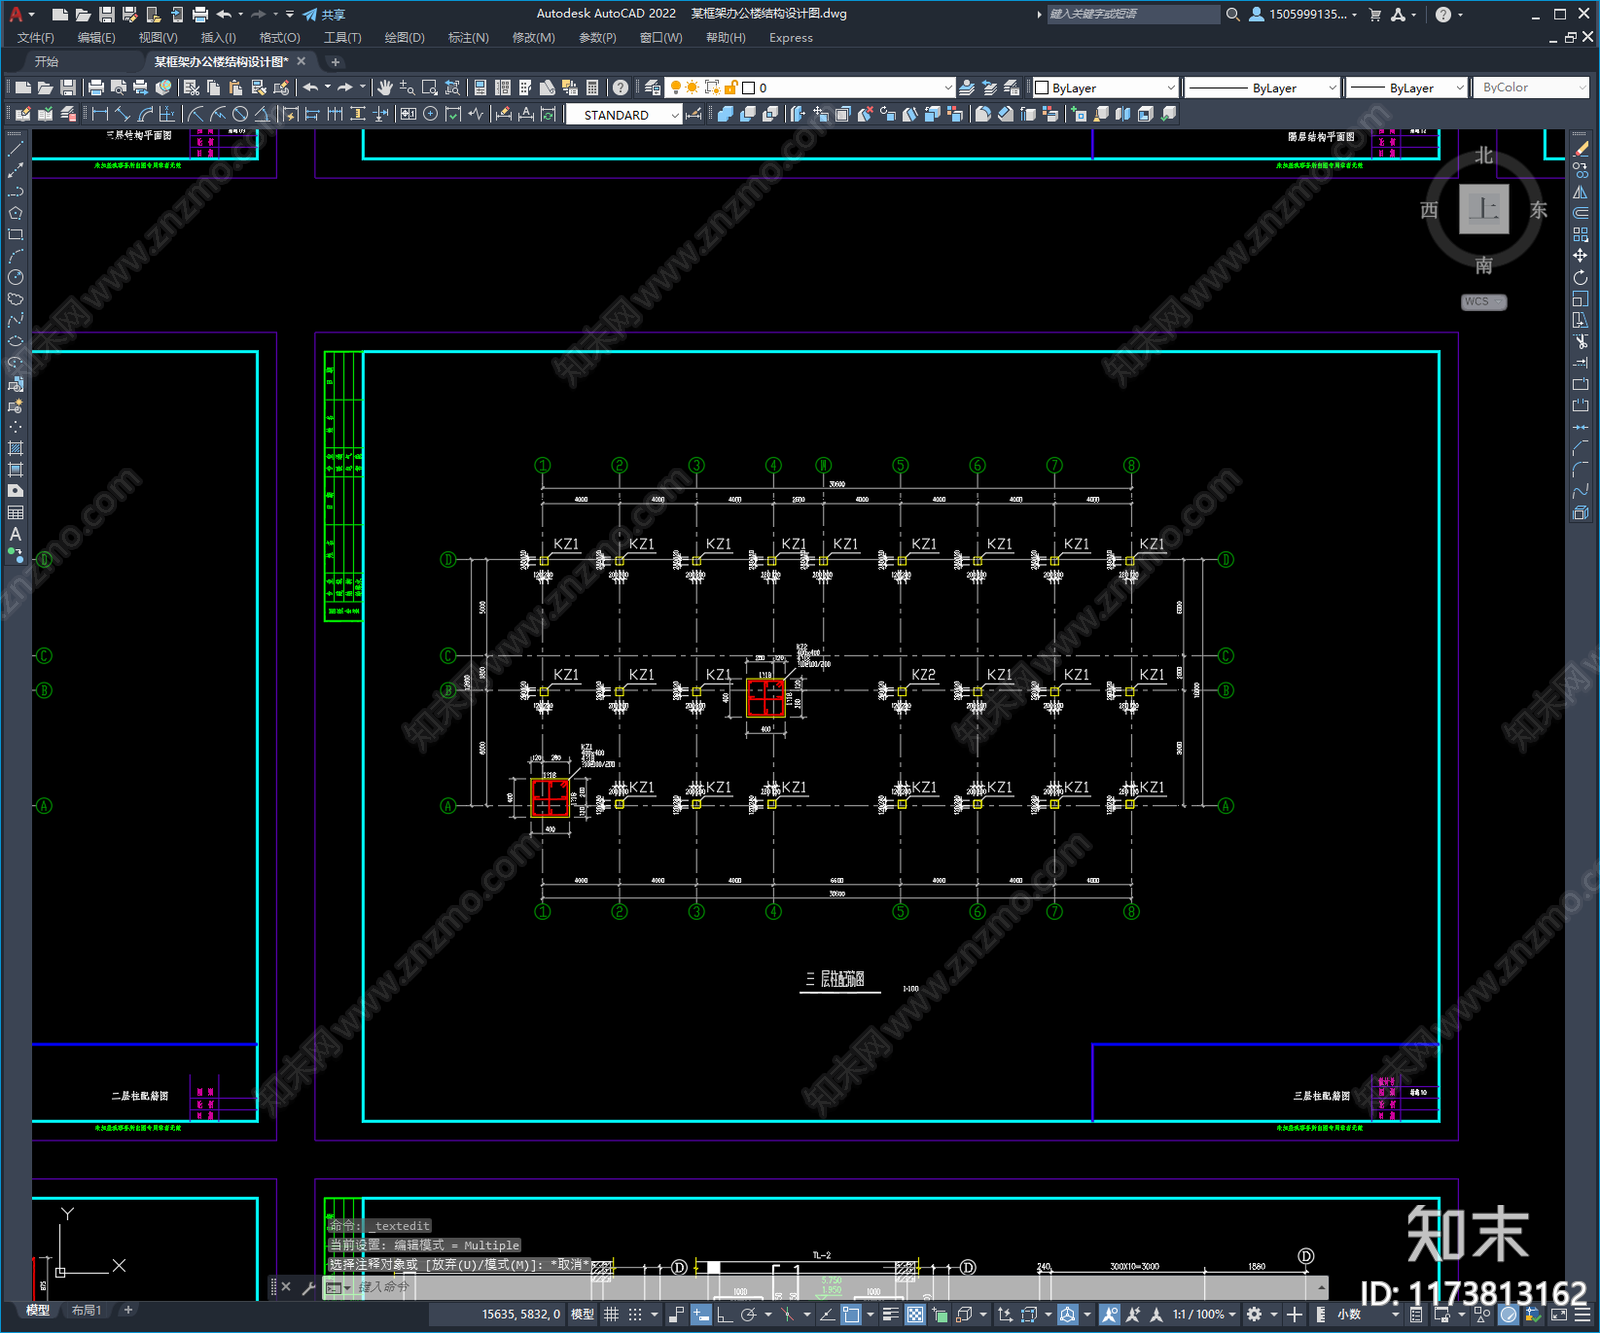1600x1333 pixels.
Task: Toggle snap mode in status bar
Action: [635, 1314]
